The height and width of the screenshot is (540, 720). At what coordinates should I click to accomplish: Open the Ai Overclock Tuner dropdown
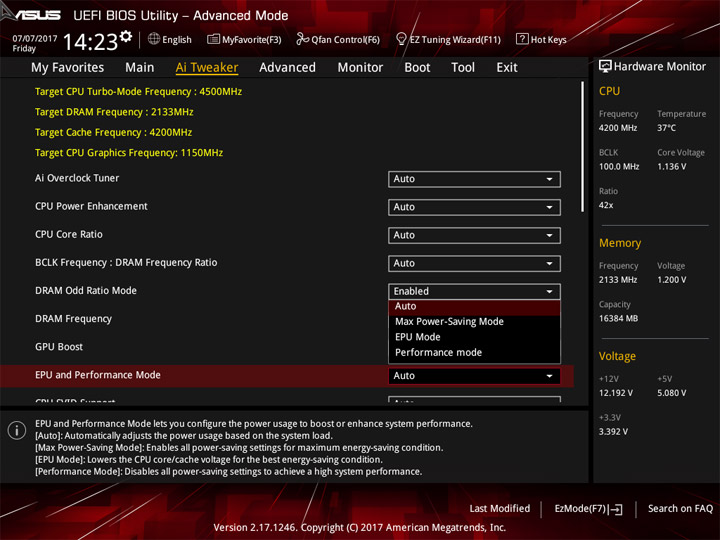point(474,179)
